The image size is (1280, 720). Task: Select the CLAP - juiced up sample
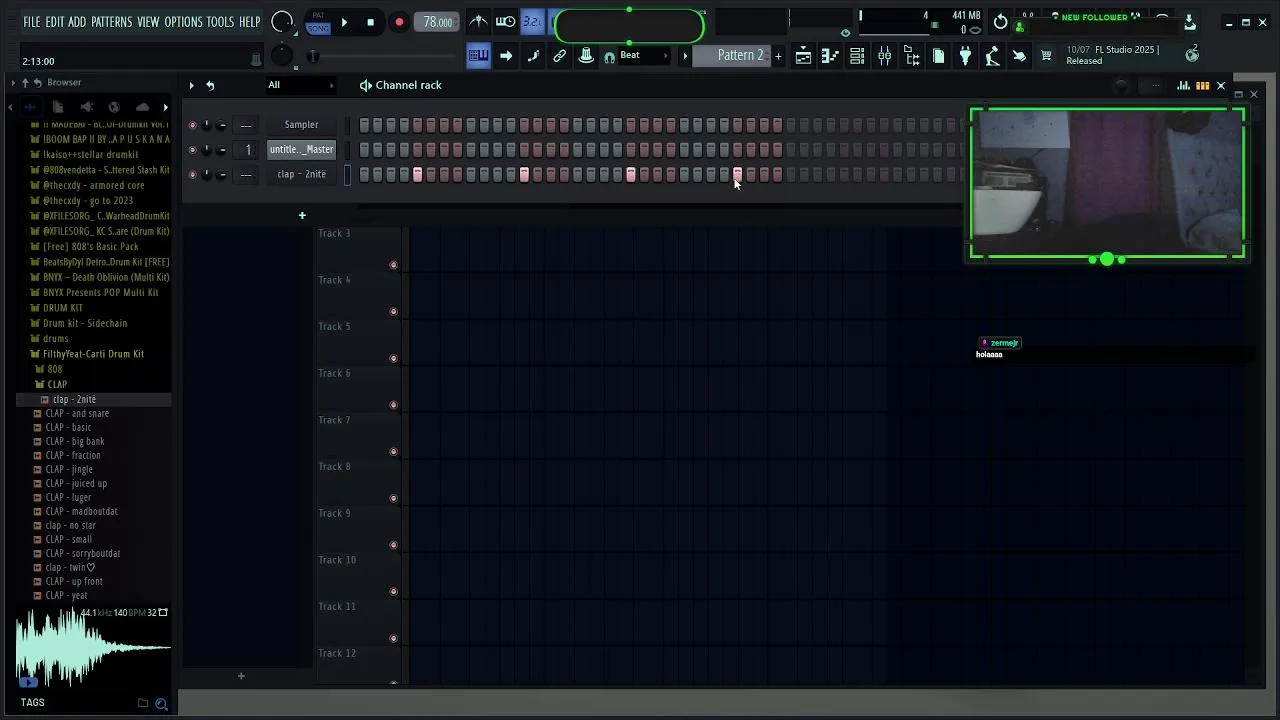[x=76, y=484]
